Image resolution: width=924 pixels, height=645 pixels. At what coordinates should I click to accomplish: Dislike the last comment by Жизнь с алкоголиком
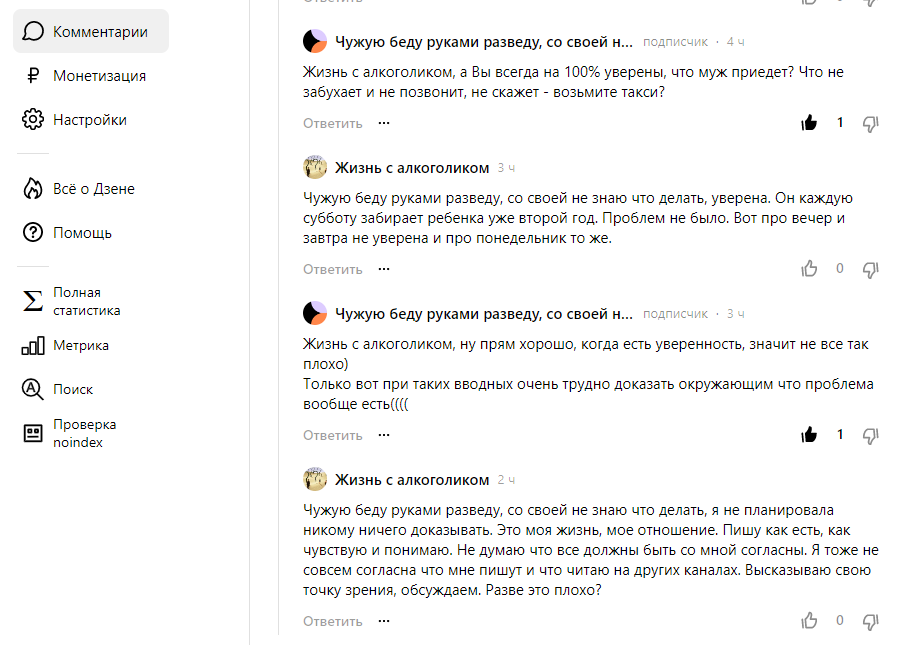(x=871, y=620)
